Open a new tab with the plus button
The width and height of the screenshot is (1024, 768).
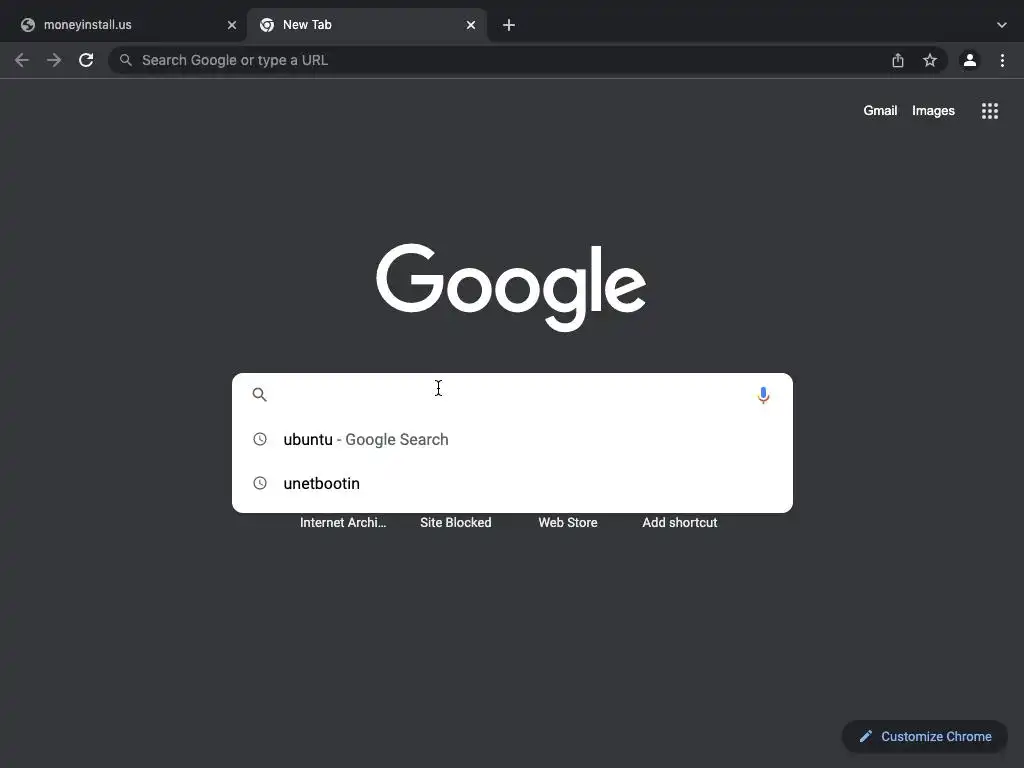click(x=509, y=25)
